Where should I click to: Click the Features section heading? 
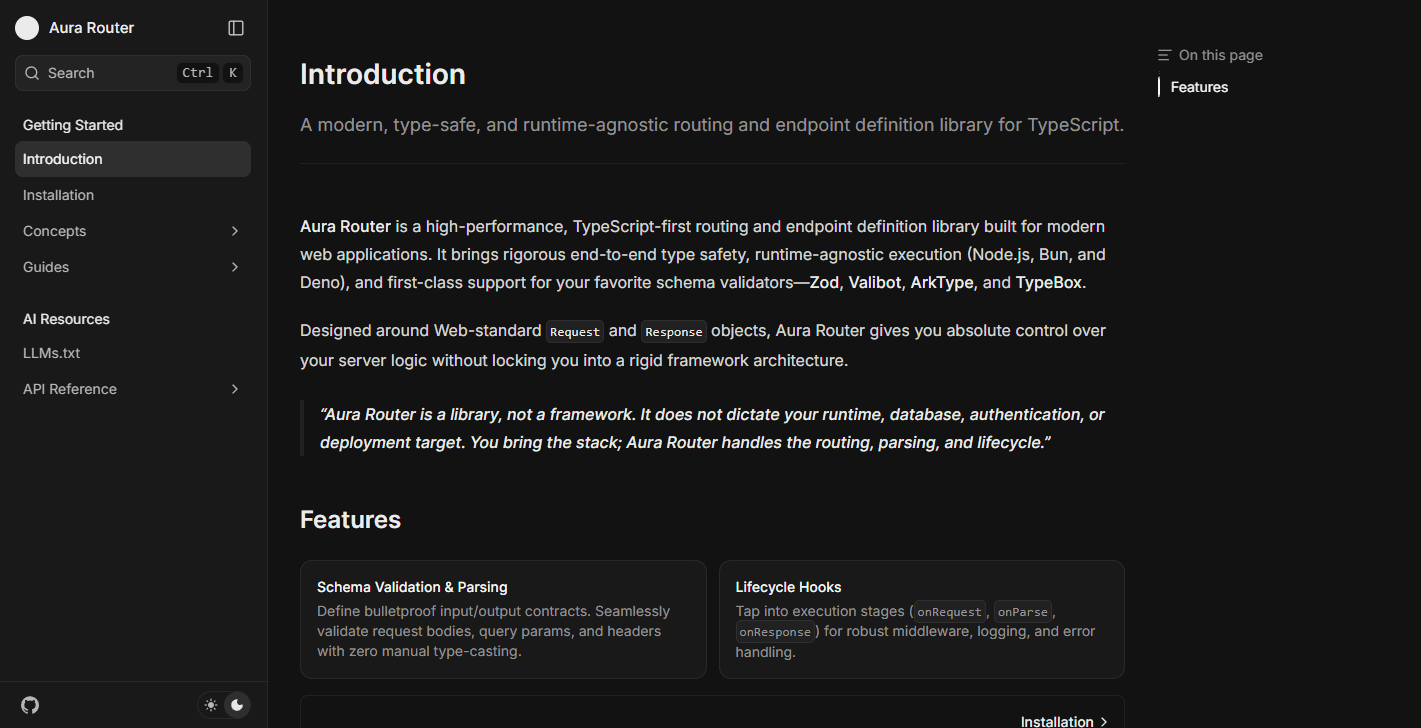pos(350,520)
